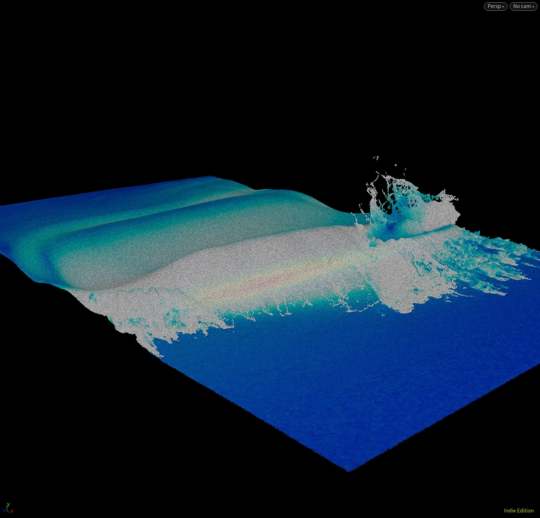
Task: Click the bottom corner of the water plane
Action: point(349,469)
